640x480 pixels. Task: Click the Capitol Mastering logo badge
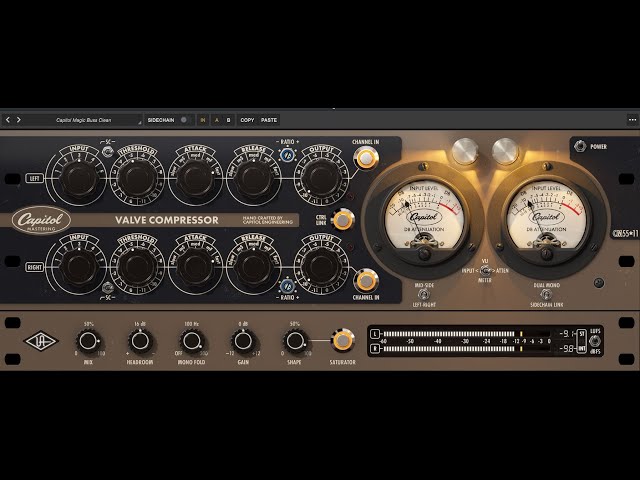click(41, 221)
